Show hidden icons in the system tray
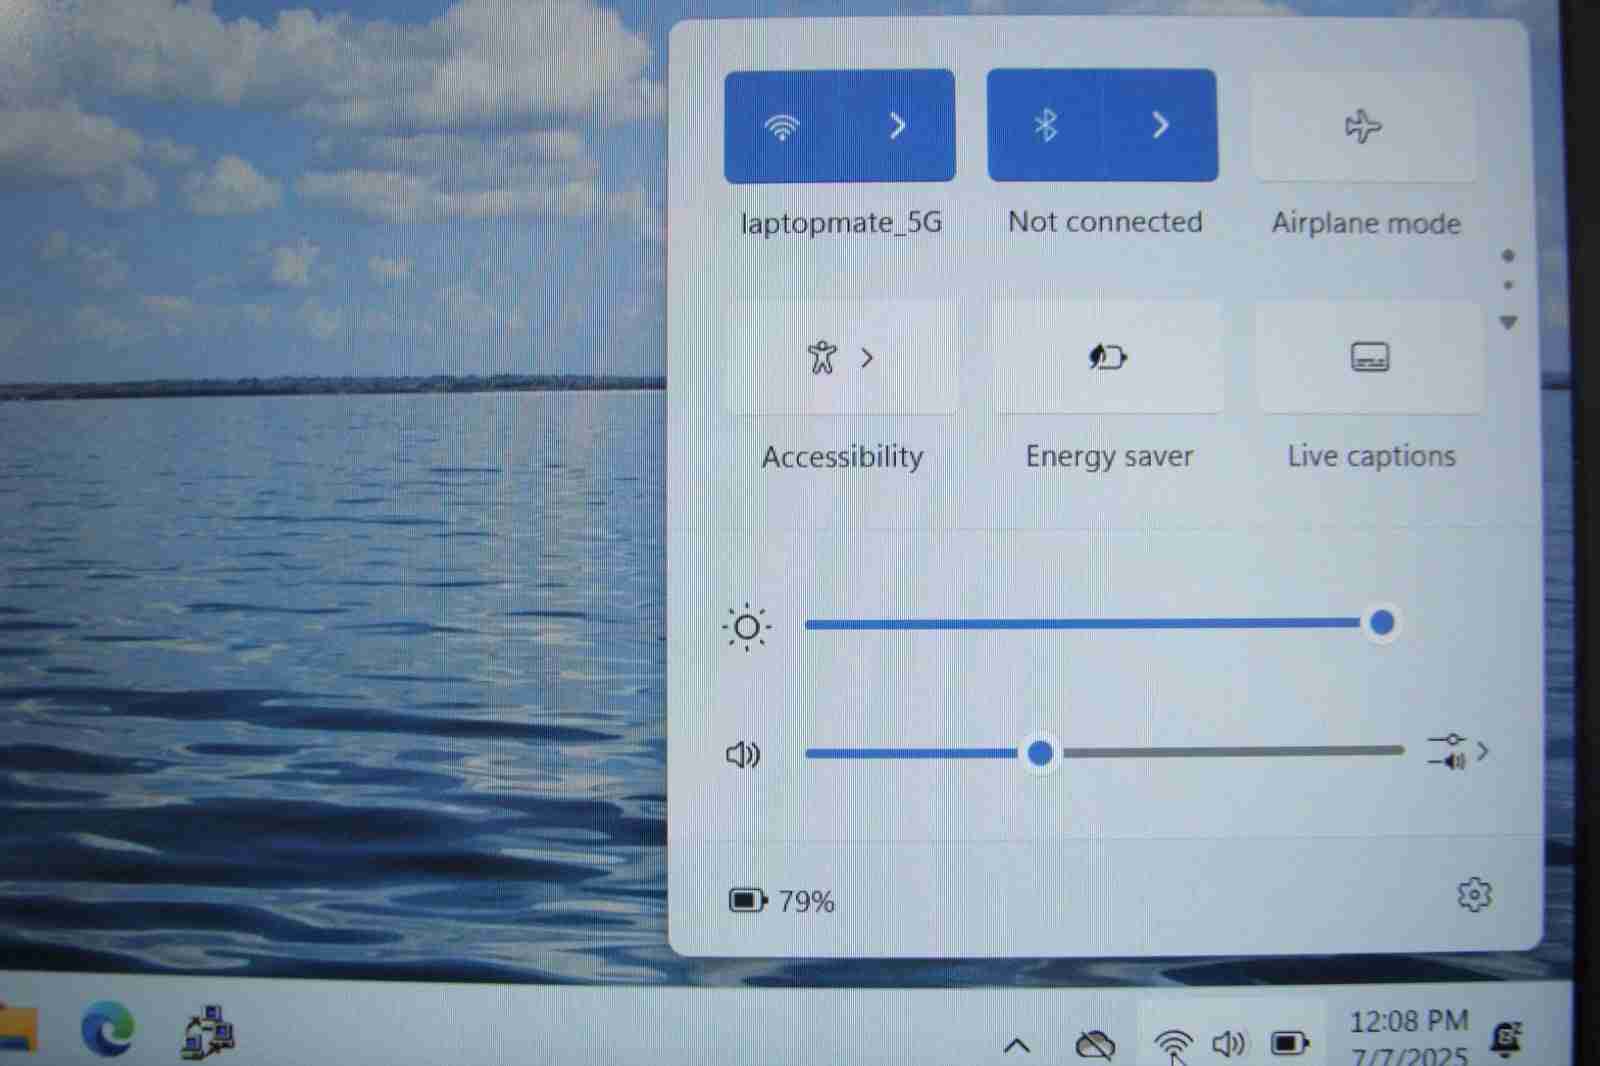Image resolution: width=1600 pixels, height=1066 pixels. point(1016,1045)
